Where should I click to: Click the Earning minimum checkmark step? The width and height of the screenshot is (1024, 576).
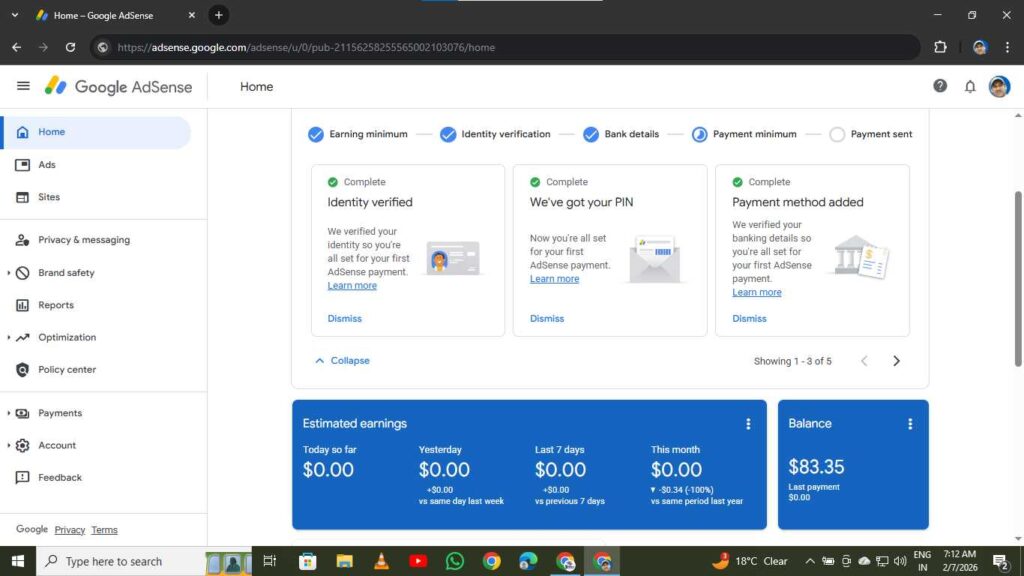tap(316, 134)
